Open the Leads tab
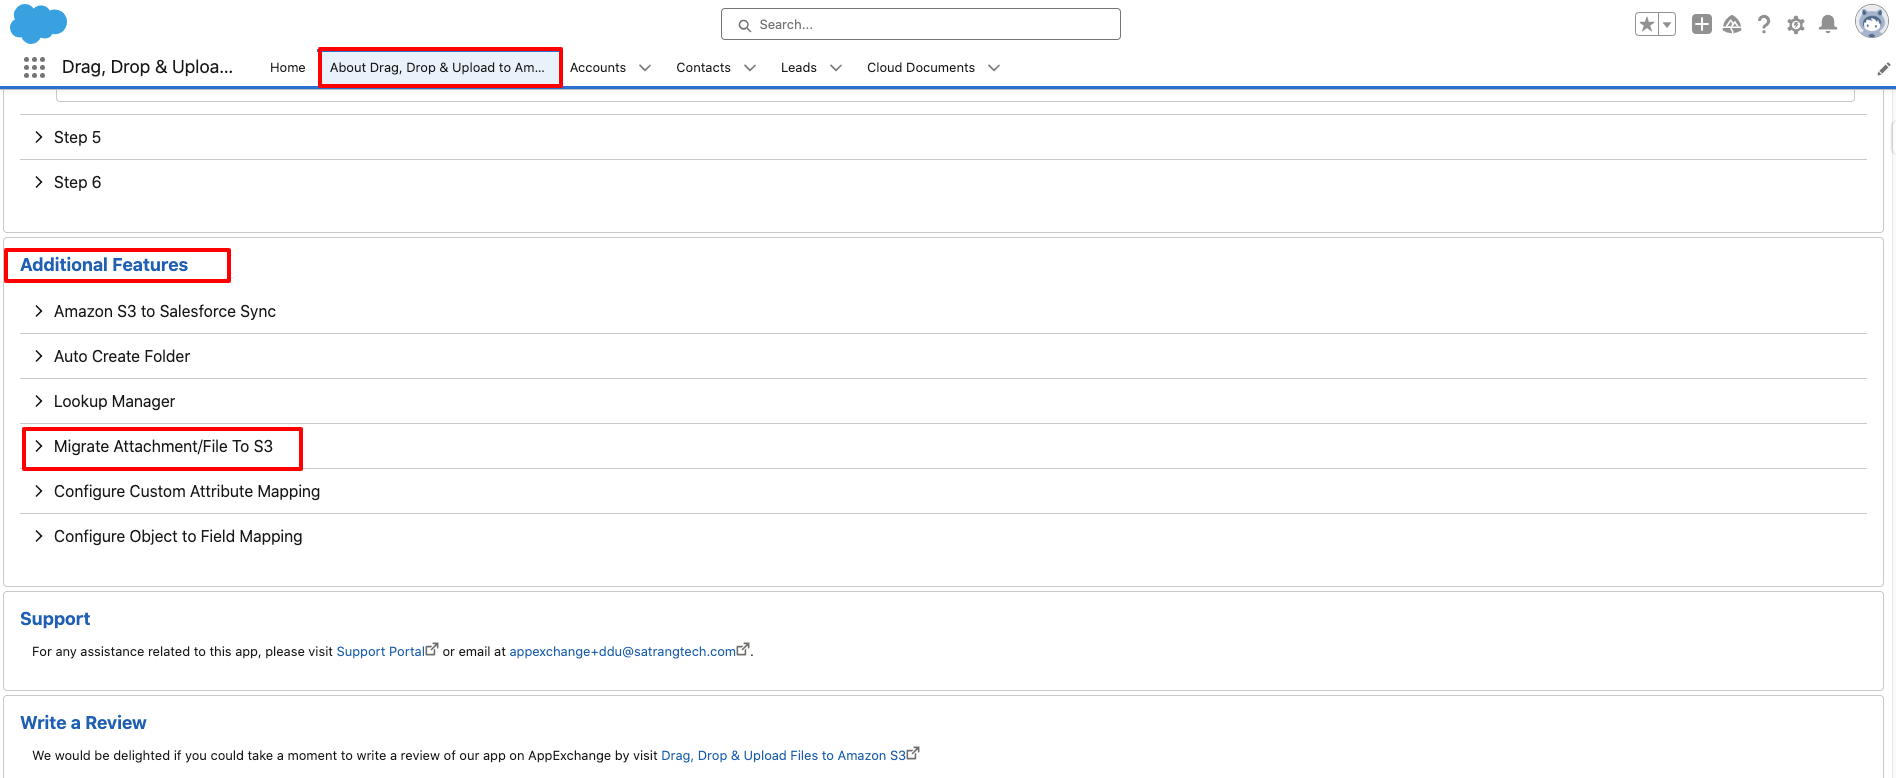Image resolution: width=1896 pixels, height=778 pixels. pyautogui.click(x=799, y=68)
